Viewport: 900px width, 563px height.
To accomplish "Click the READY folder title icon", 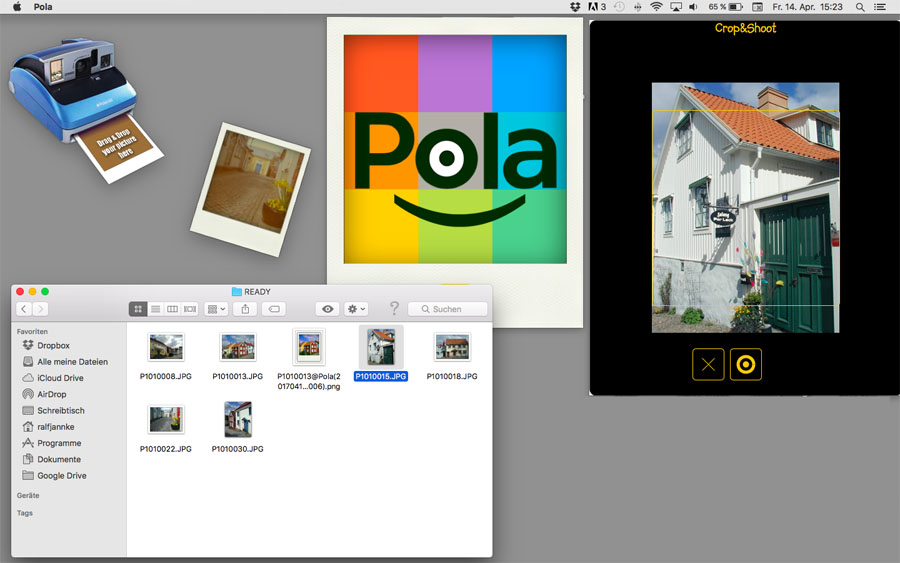I will click(x=236, y=292).
